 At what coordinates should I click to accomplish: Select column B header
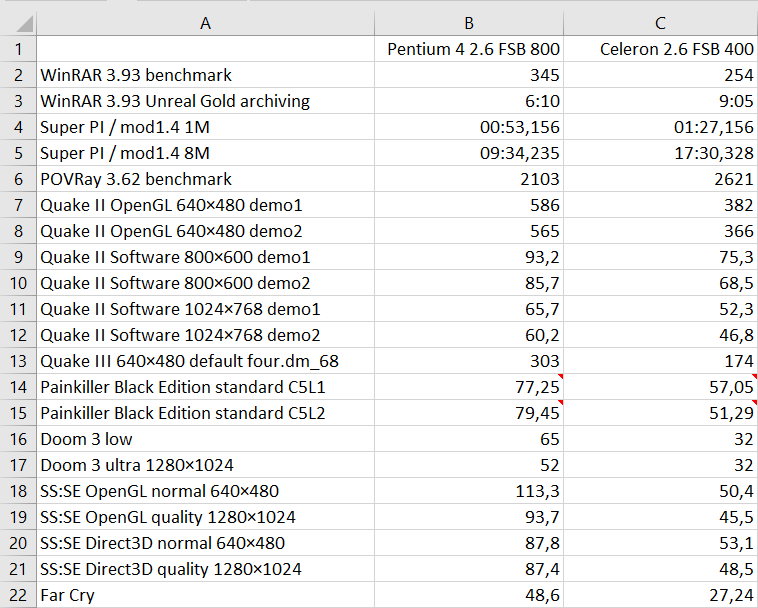[469, 23]
